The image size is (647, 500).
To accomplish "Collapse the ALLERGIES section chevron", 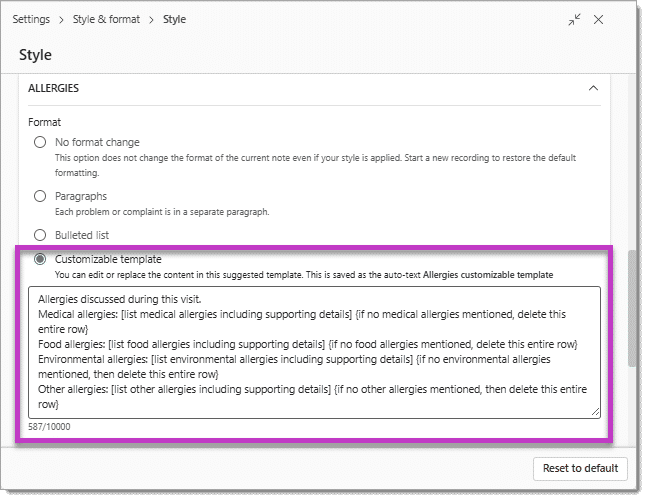I will click(x=594, y=88).
